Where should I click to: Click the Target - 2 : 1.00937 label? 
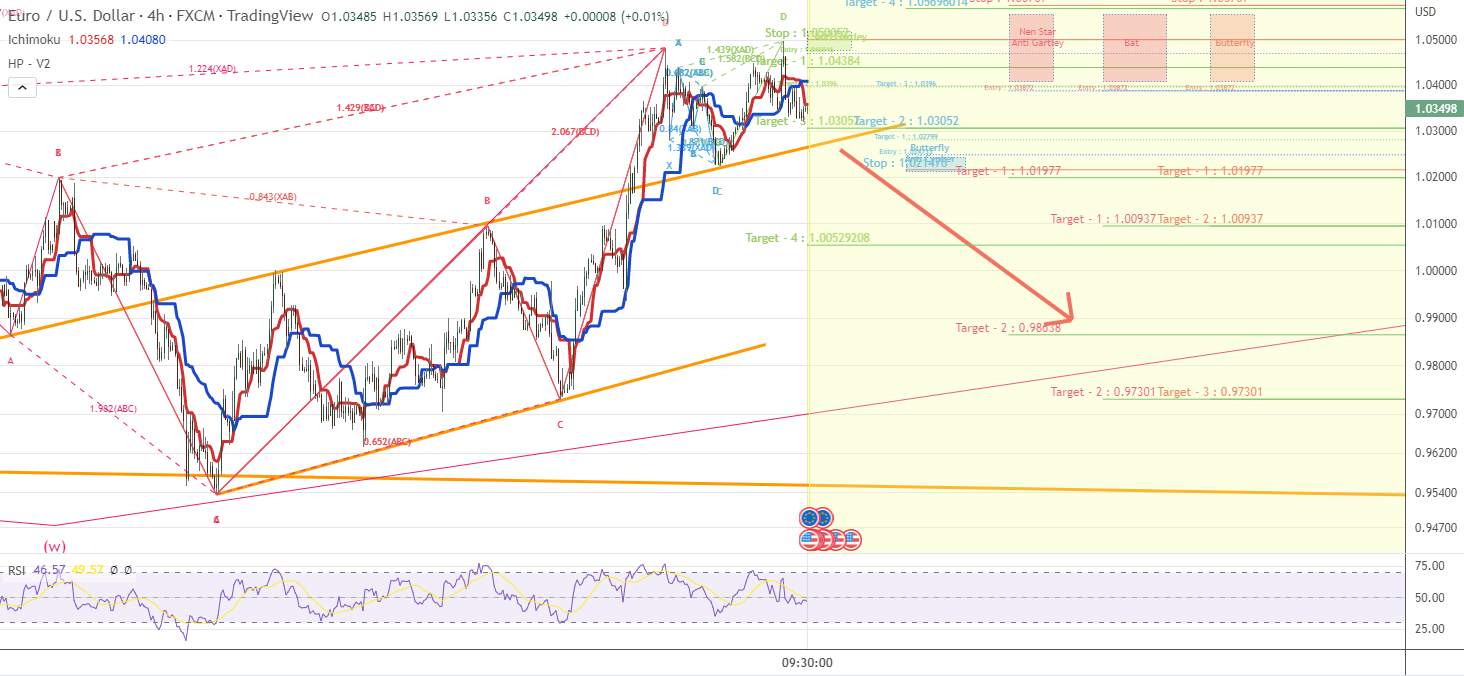point(1210,219)
